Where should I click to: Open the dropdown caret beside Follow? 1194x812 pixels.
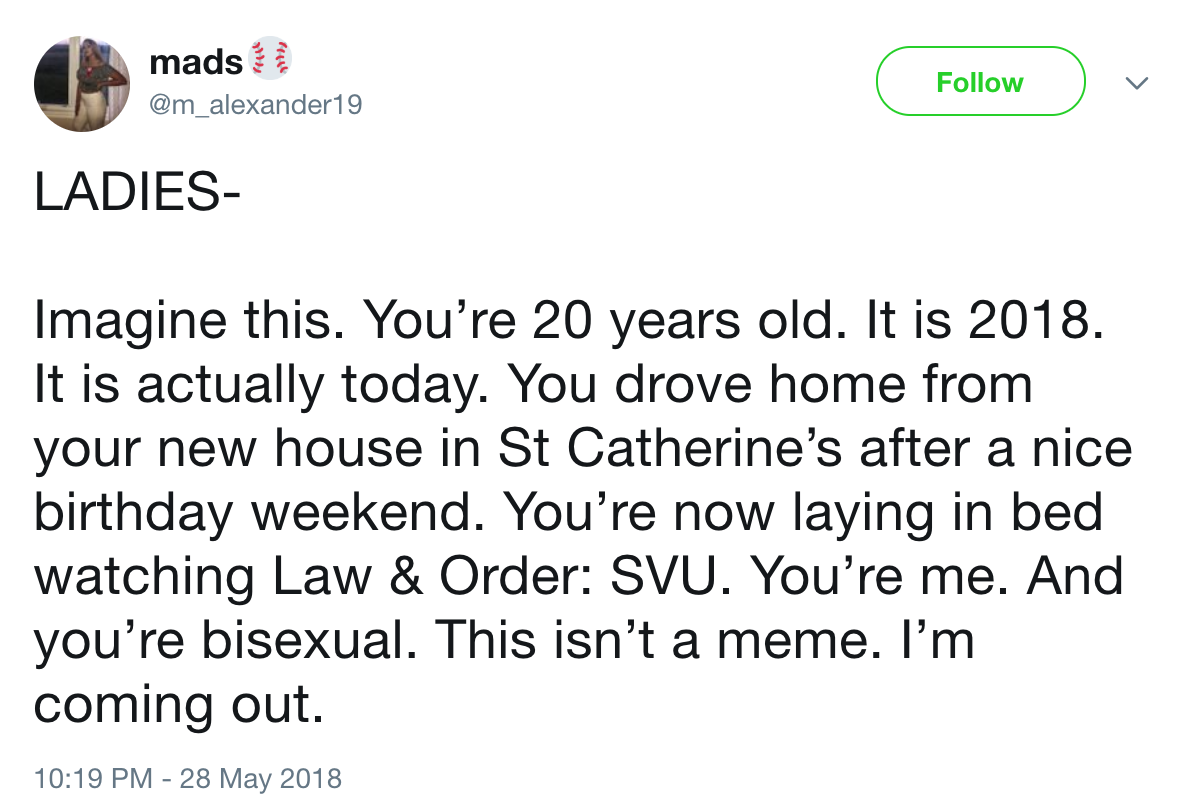[1137, 84]
